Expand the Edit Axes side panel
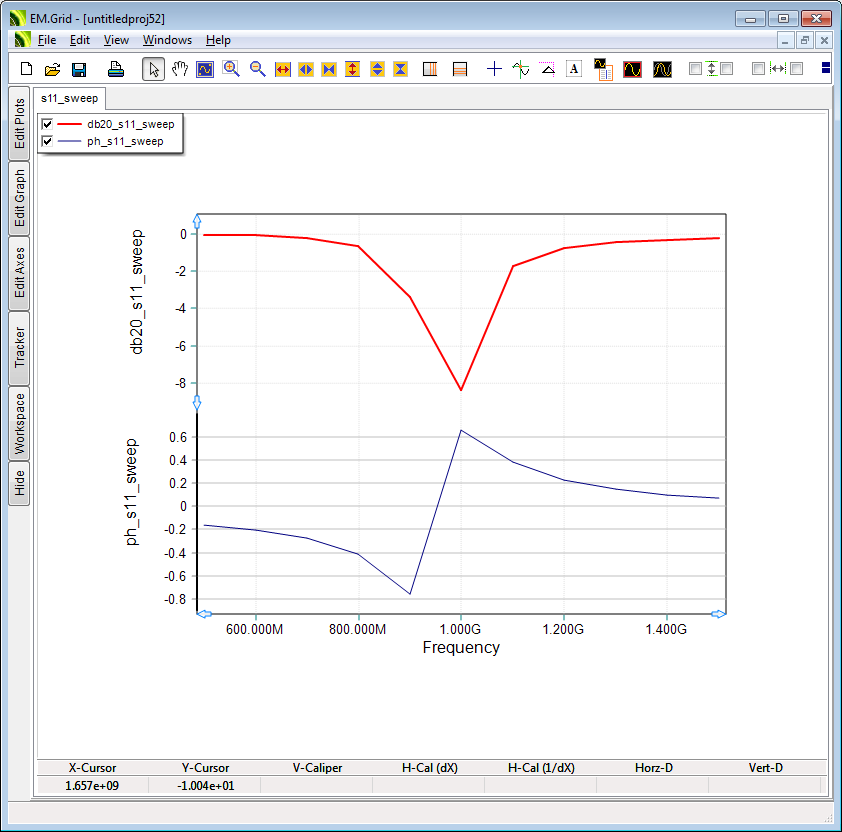 [x=20, y=273]
